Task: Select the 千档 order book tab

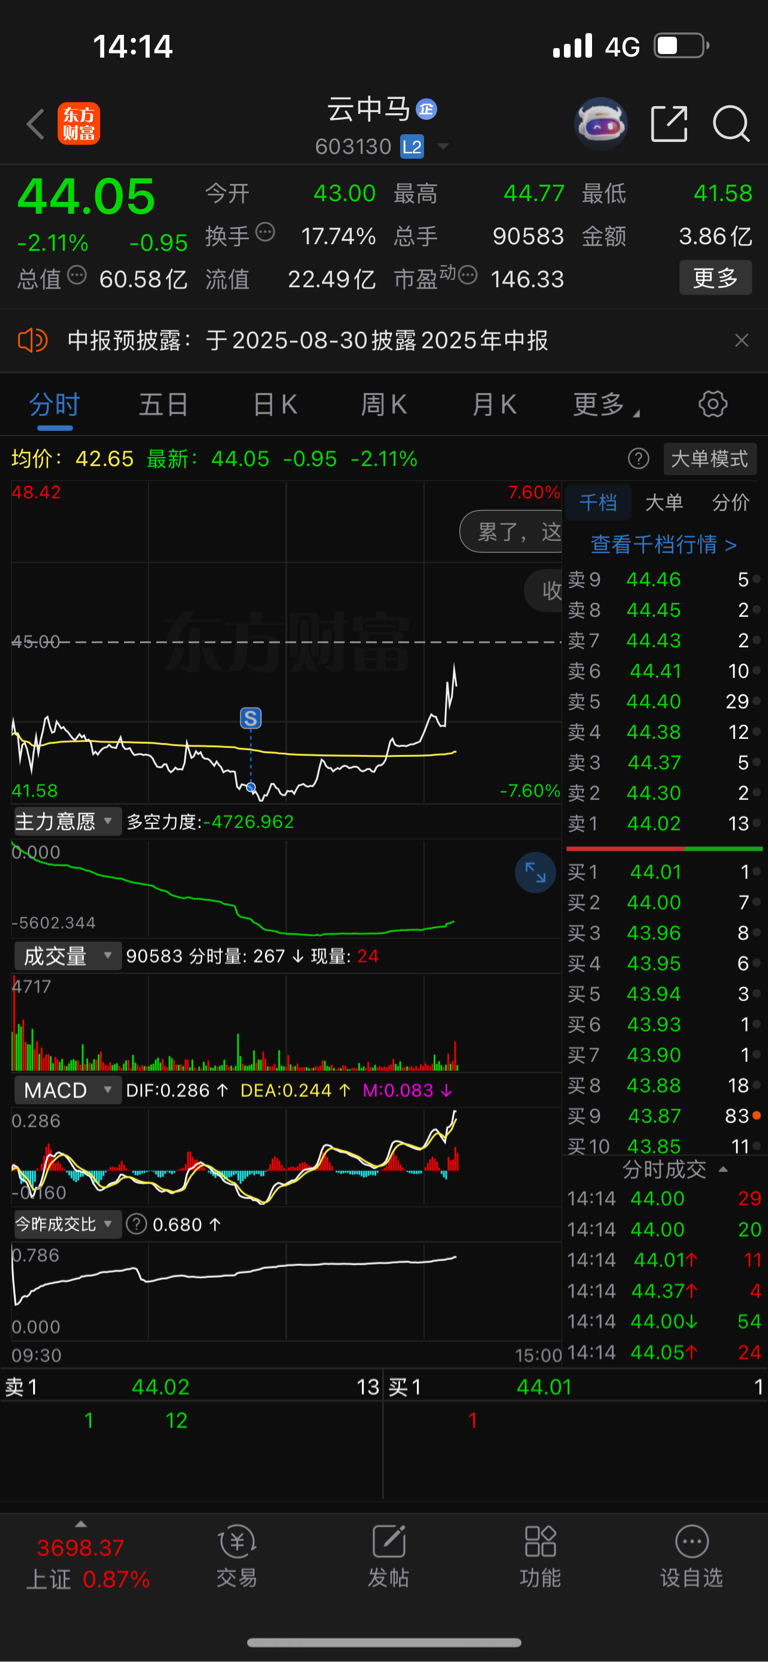Action: [598, 502]
